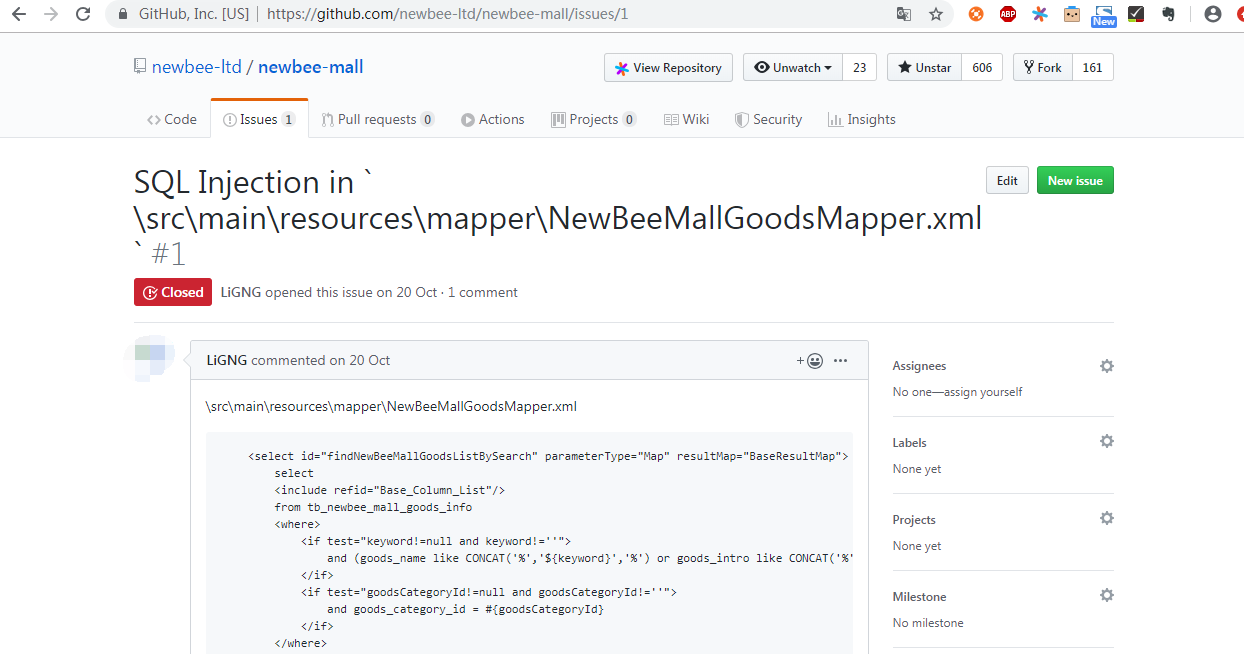Open LiGNG's avatar thumbnail
The width and height of the screenshot is (1244, 654).
pyautogui.click(x=153, y=360)
